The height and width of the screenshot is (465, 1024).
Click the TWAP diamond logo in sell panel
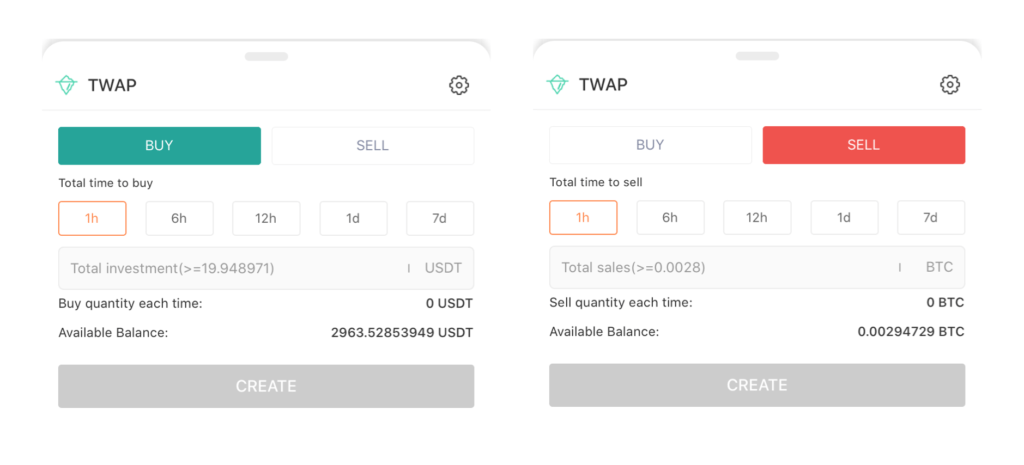[557, 84]
